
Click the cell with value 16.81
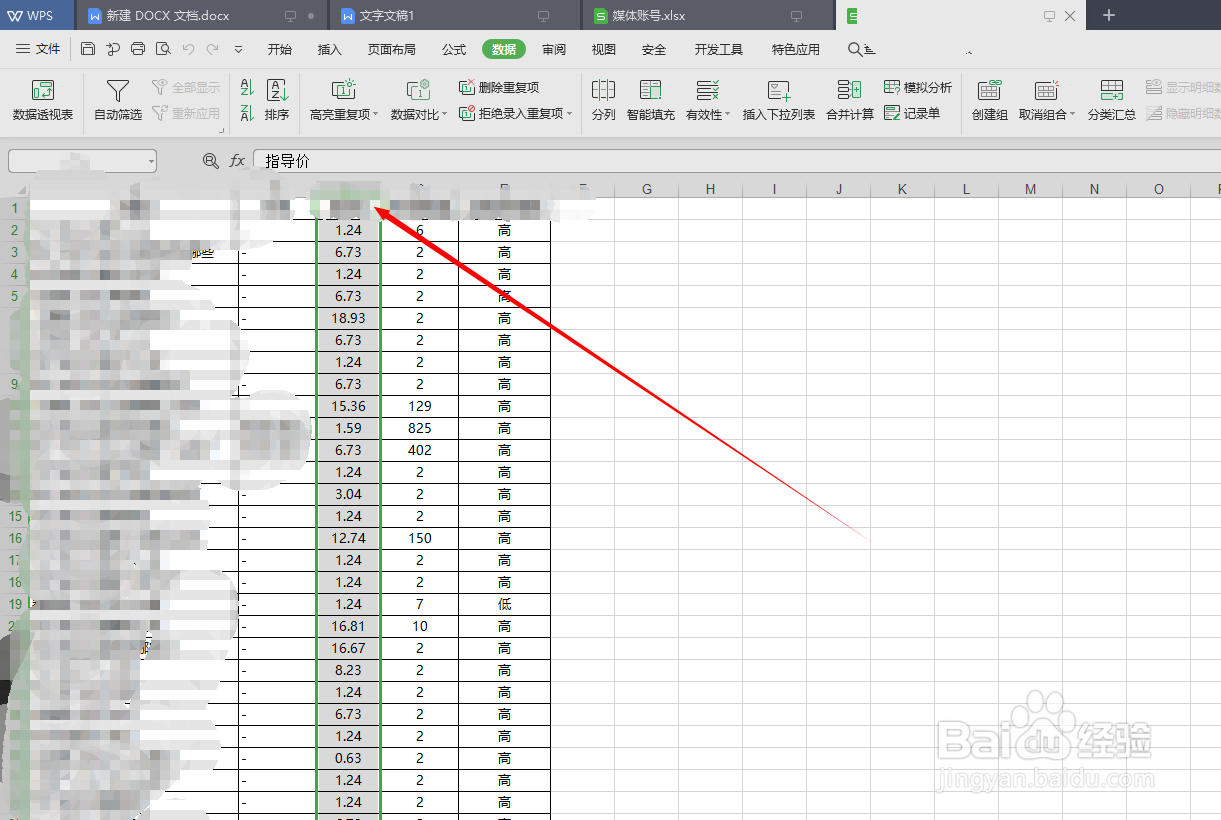(x=349, y=626)
